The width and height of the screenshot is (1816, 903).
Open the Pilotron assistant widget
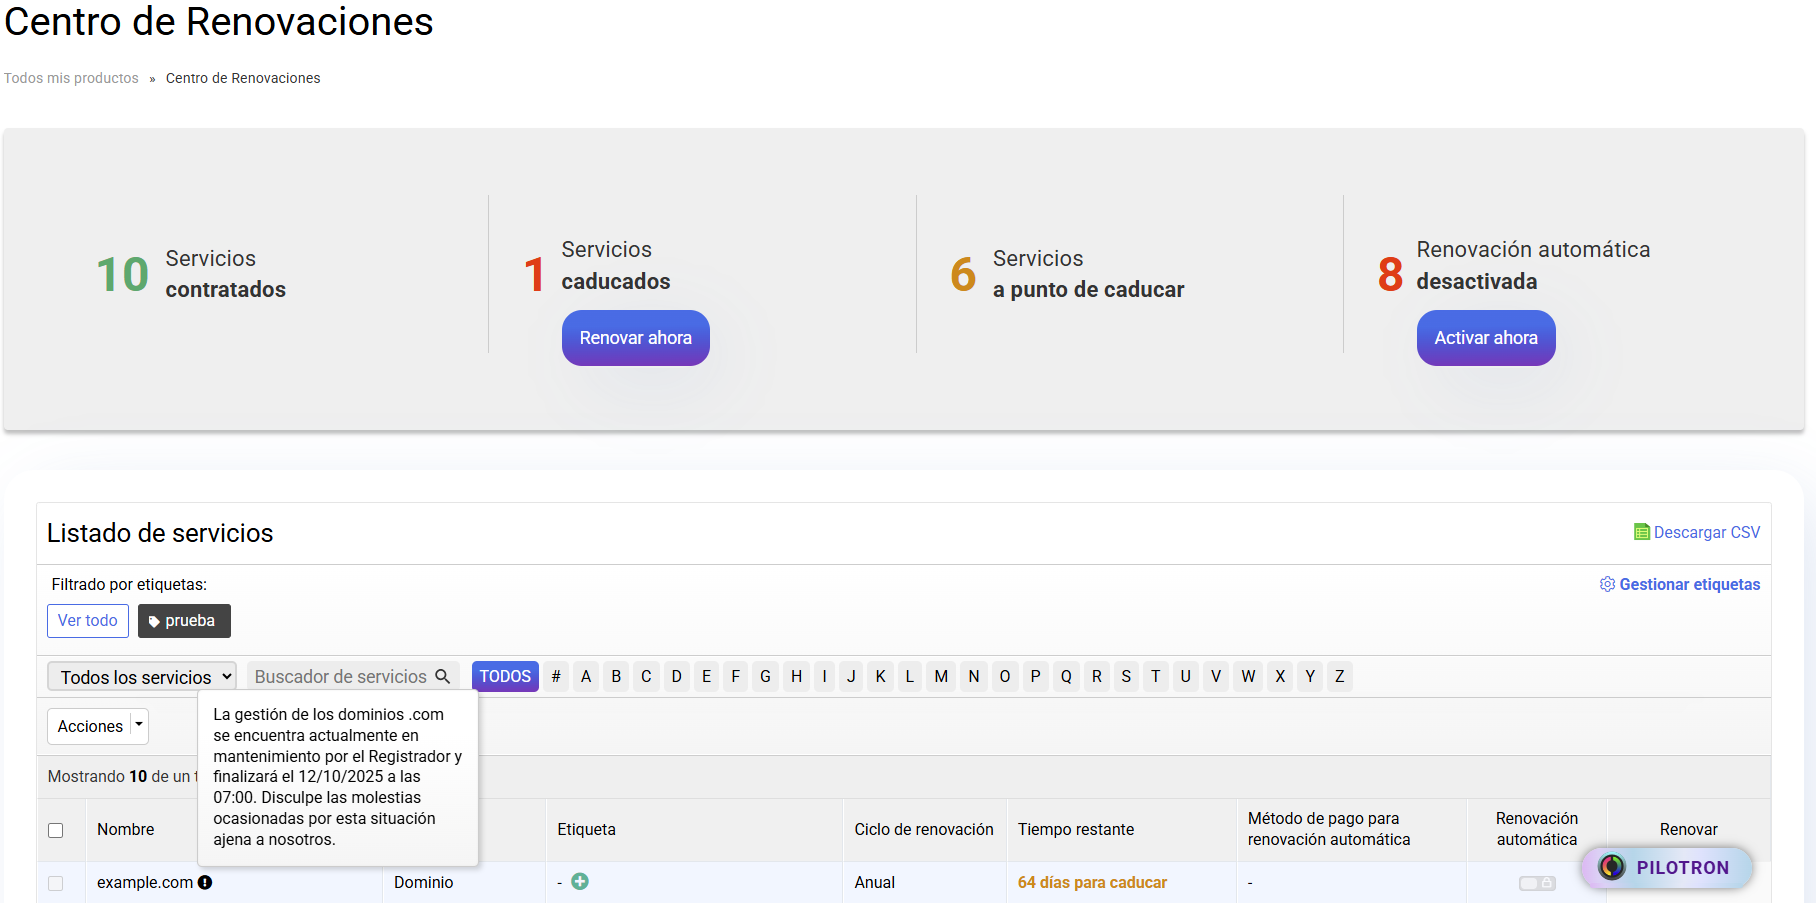(x=1666, y=867)
